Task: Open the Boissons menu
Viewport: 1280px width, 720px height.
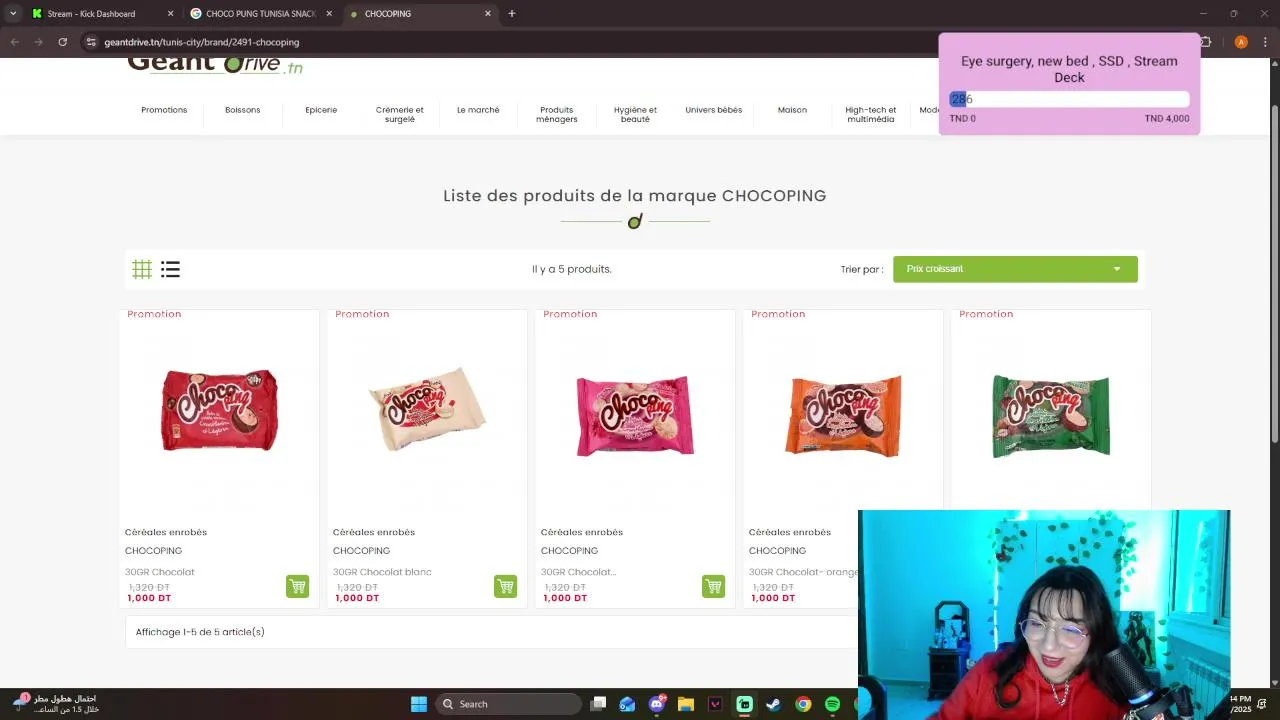Action: coord(243,110)
